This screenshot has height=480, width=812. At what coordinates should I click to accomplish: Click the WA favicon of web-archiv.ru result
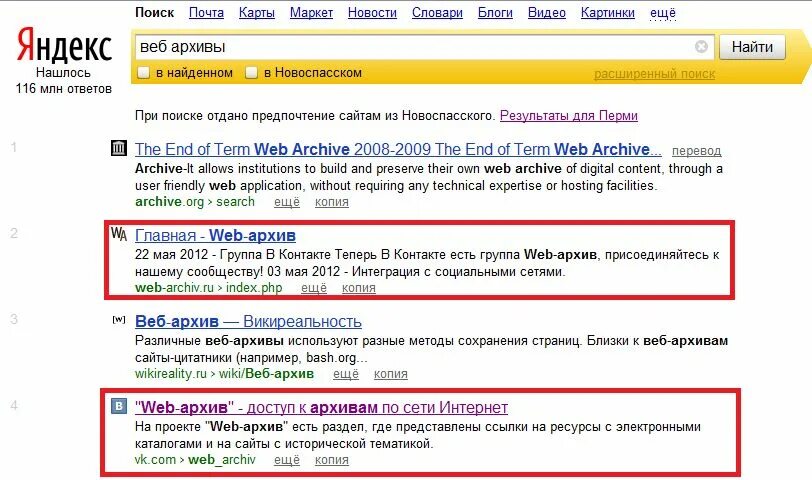[119, 234]
